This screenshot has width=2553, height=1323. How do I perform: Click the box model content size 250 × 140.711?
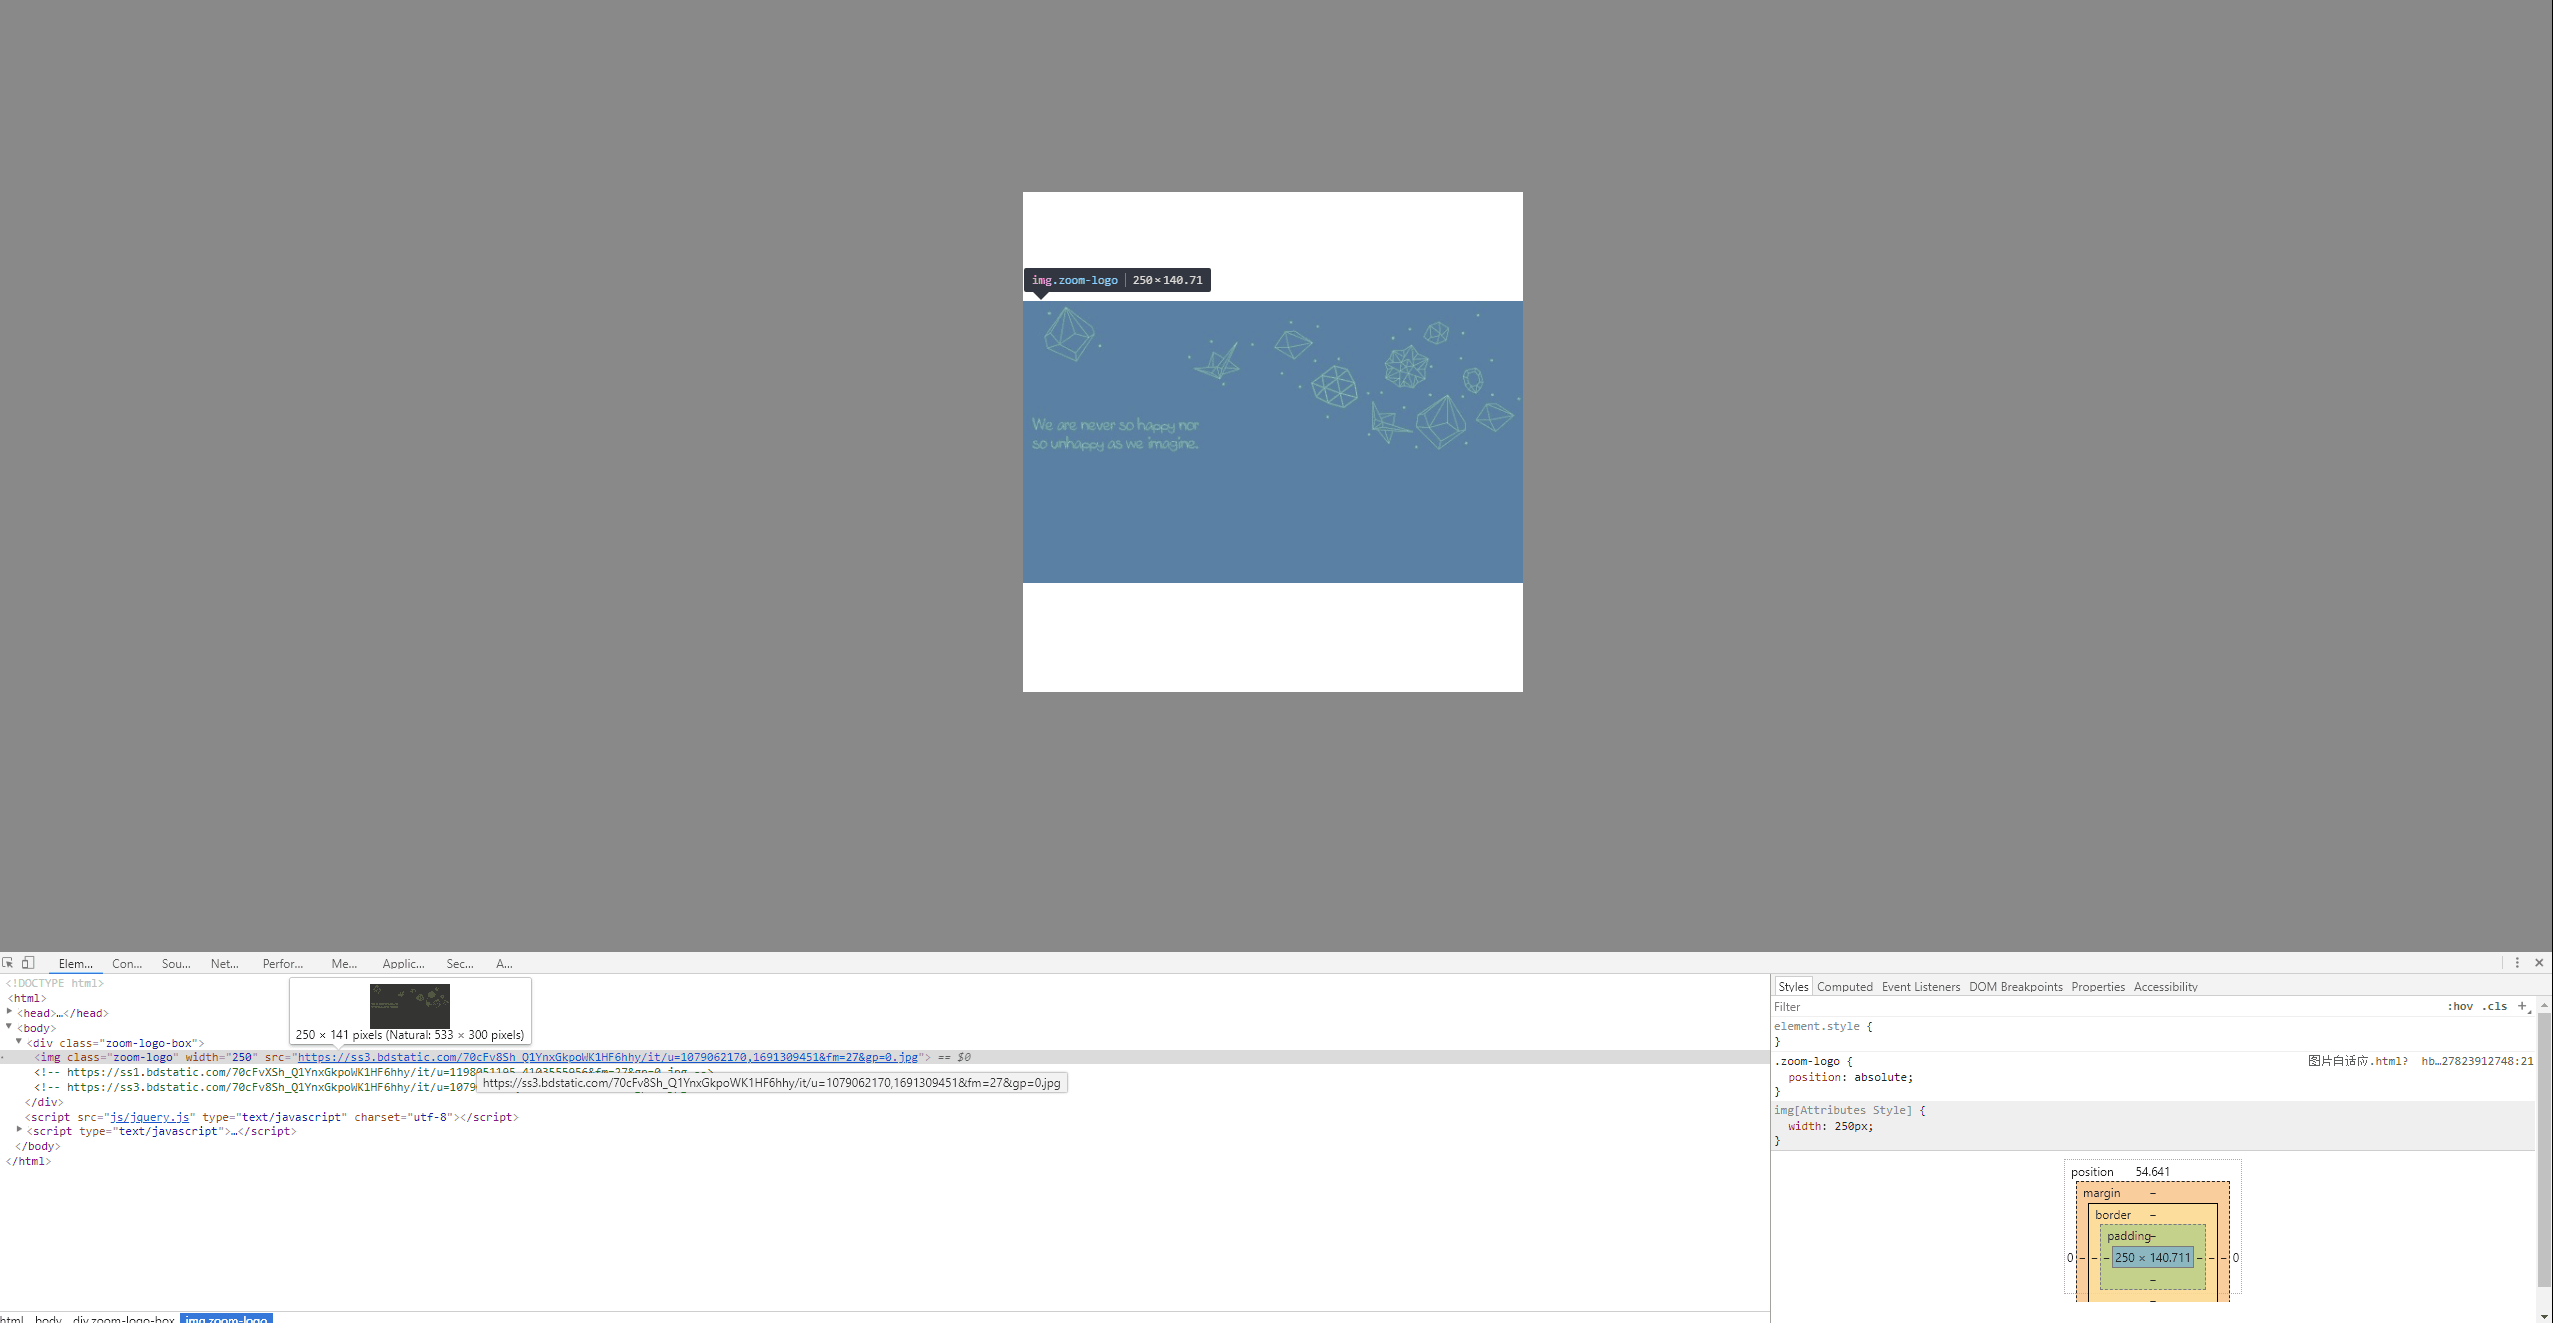2152,1257
